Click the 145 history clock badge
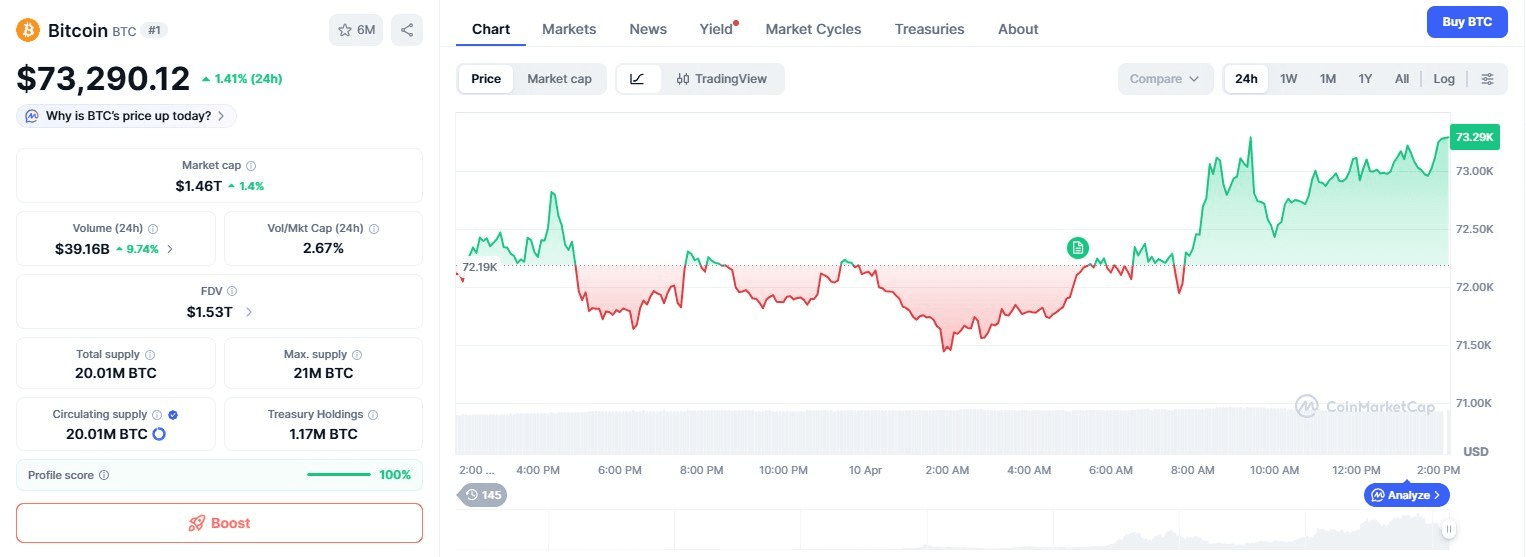The image size is (1526, 557). click(482, 495)
